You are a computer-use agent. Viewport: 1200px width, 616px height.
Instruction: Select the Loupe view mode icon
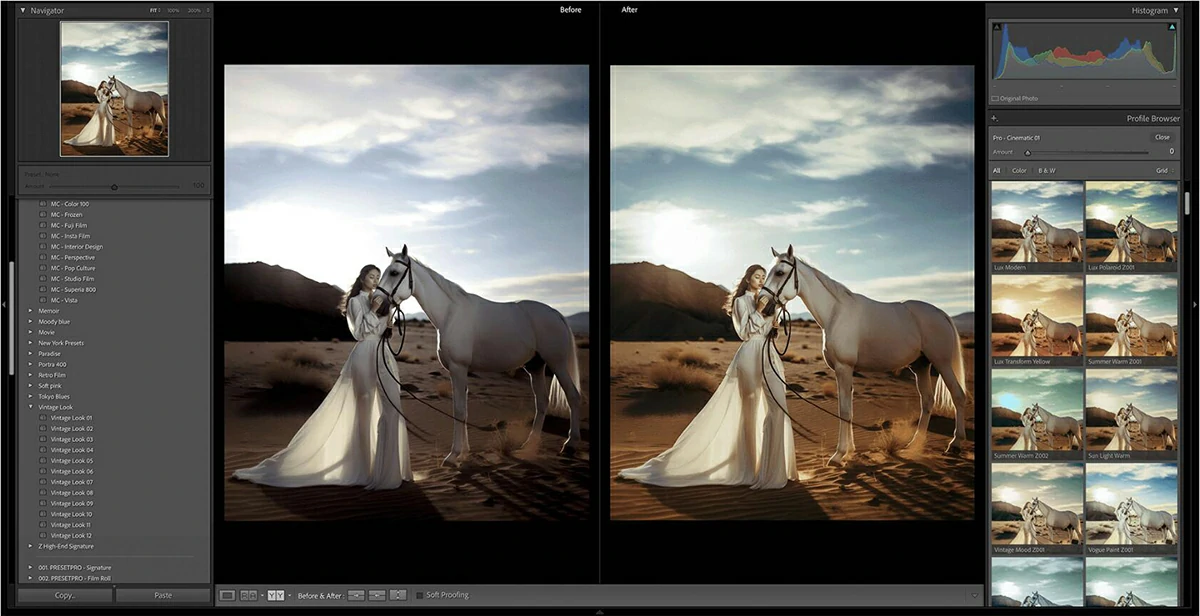pos(227,595)
